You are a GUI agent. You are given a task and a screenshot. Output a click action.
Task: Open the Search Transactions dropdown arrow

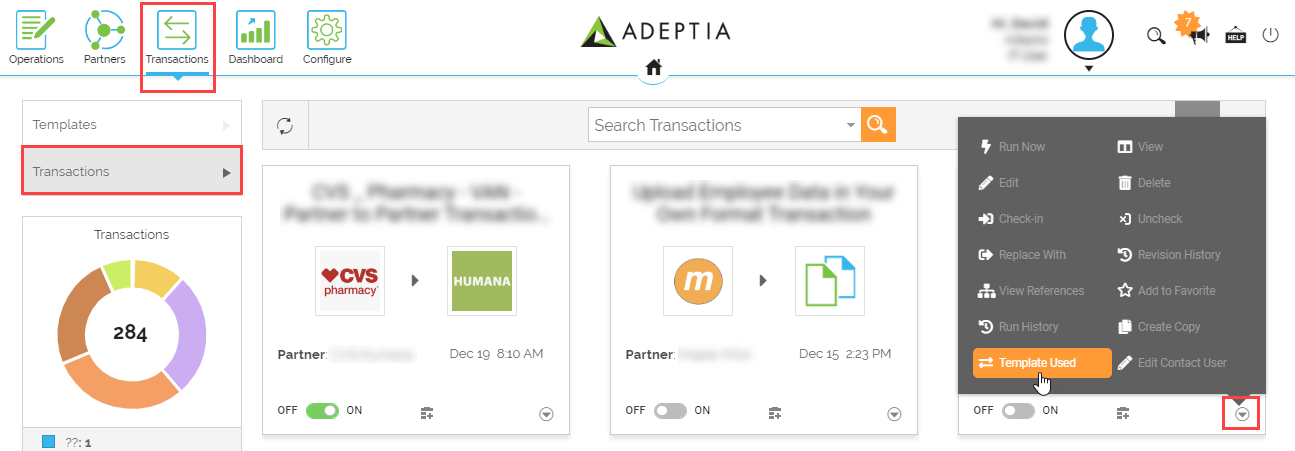[x=851, y=125]
